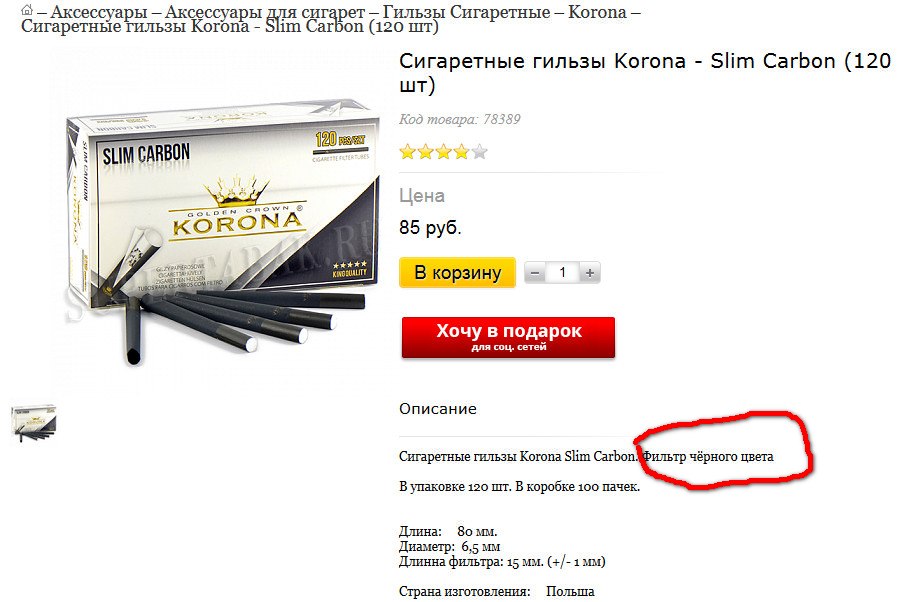Click the product title heading
Viewport: 912px width, 602px height.
[x=644, y=73]
